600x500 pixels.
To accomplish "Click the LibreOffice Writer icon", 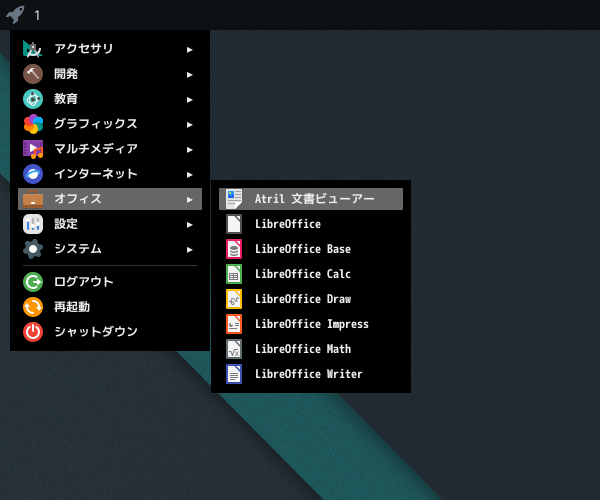I will pyautogui.click(x=234, y=374).
